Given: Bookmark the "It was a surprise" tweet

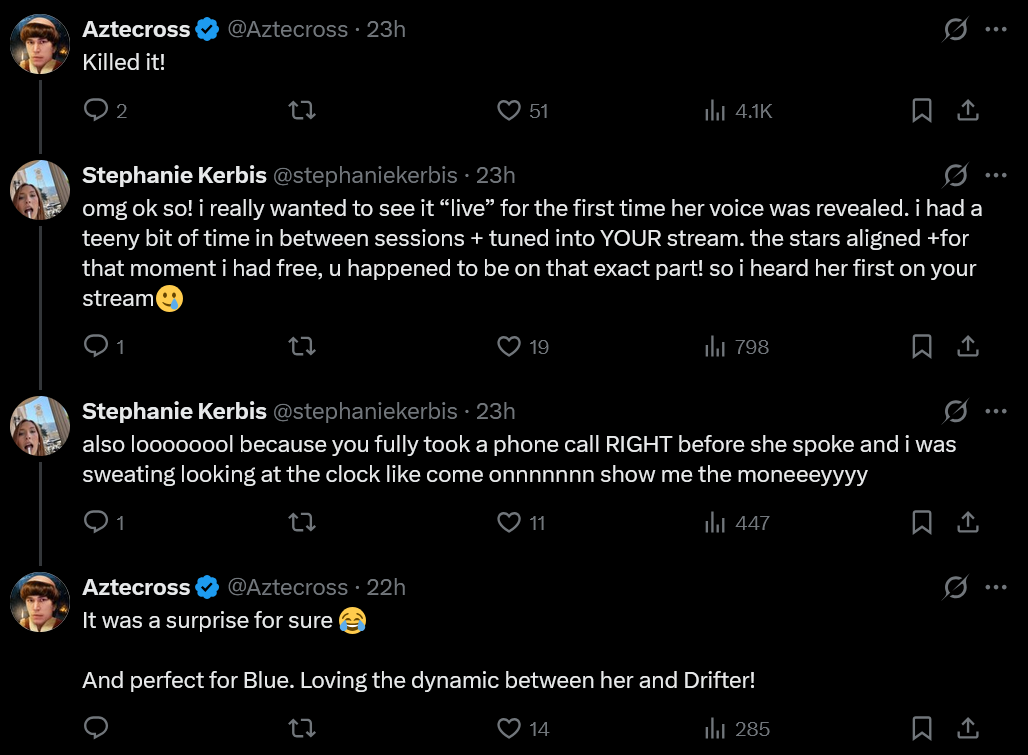Looking at the screenshot, I should [x=922, y=729].
